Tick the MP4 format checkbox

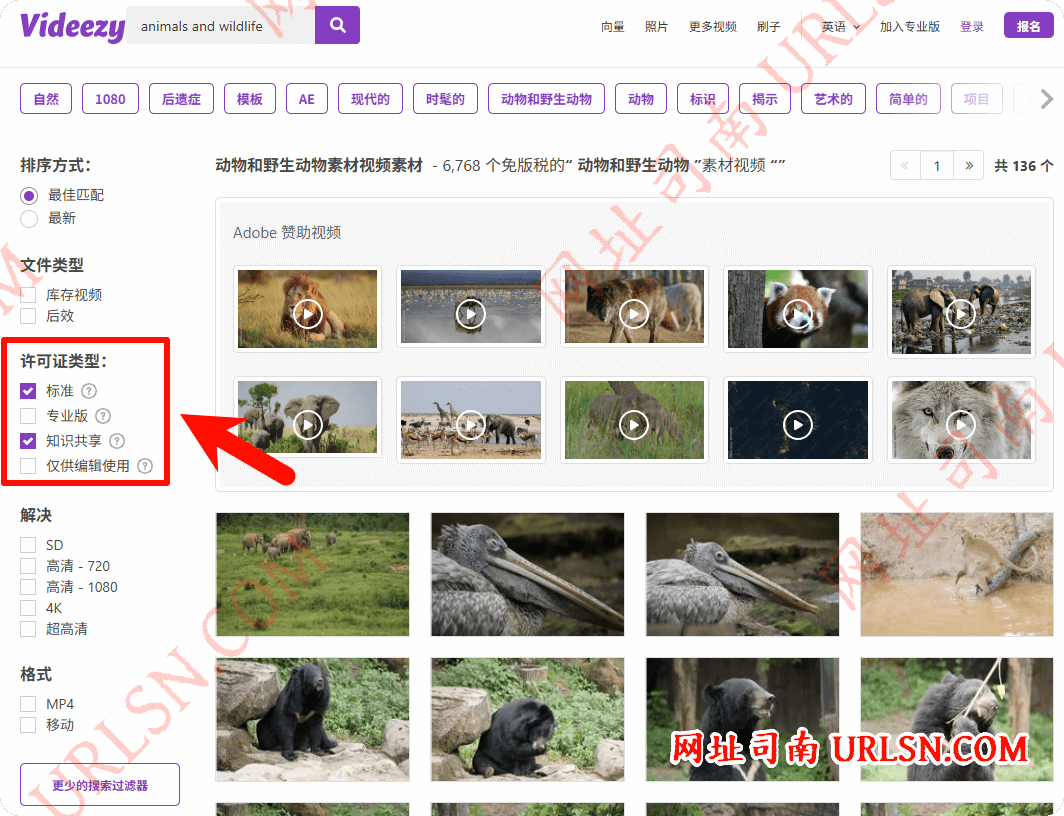coord(29,704)
